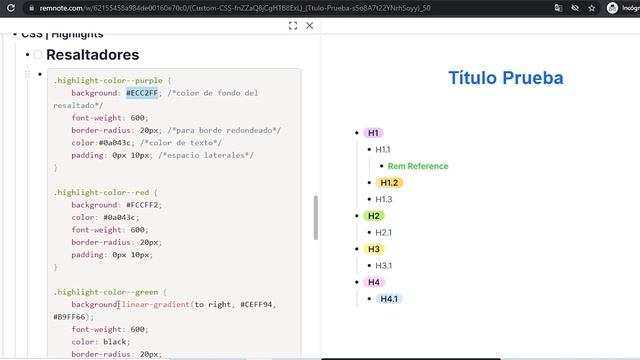
Task: Select the H1.1 item
Action: point(383,149)
